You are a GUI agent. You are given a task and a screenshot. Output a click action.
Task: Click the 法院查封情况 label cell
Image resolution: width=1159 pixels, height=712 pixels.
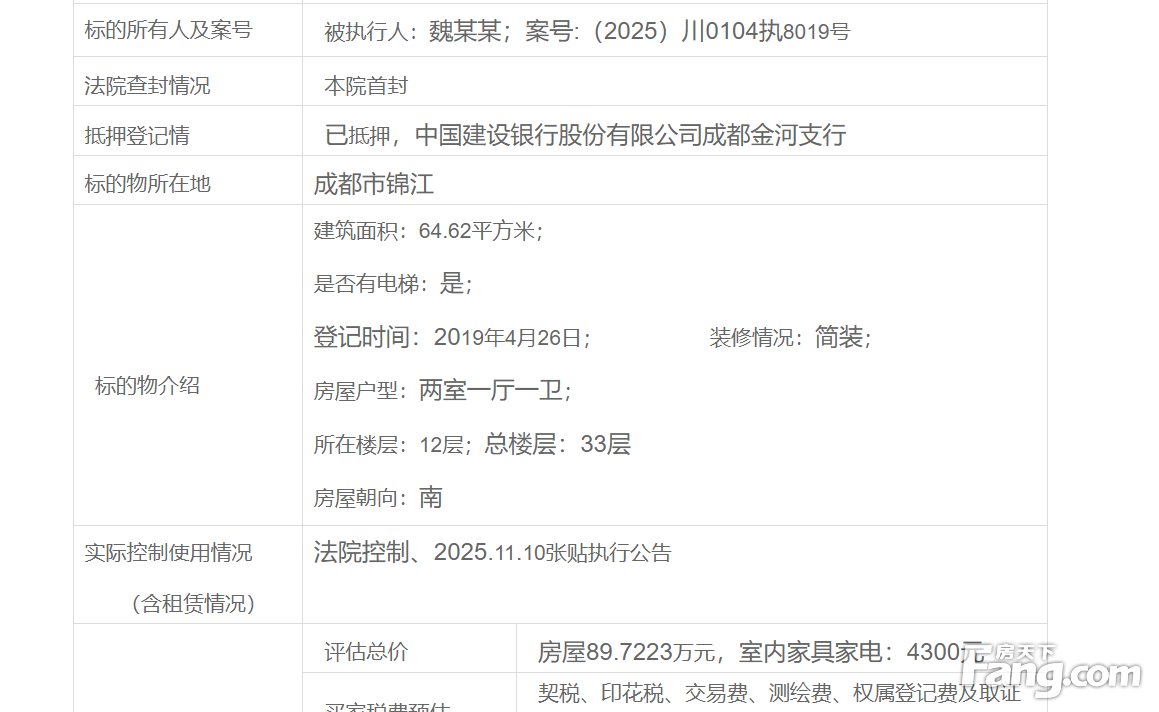tap(147, 86)
